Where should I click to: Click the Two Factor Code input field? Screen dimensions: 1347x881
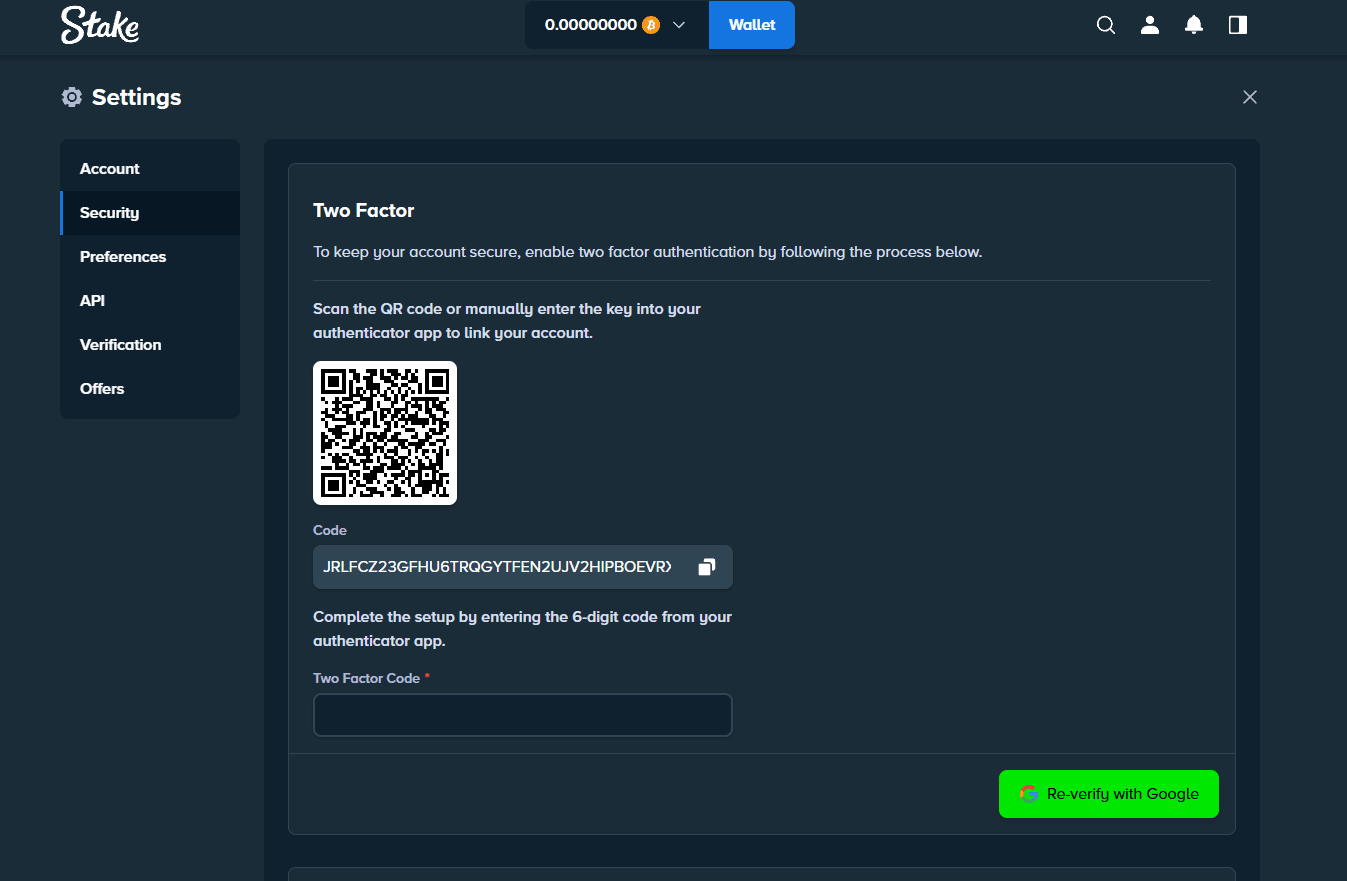522,714
